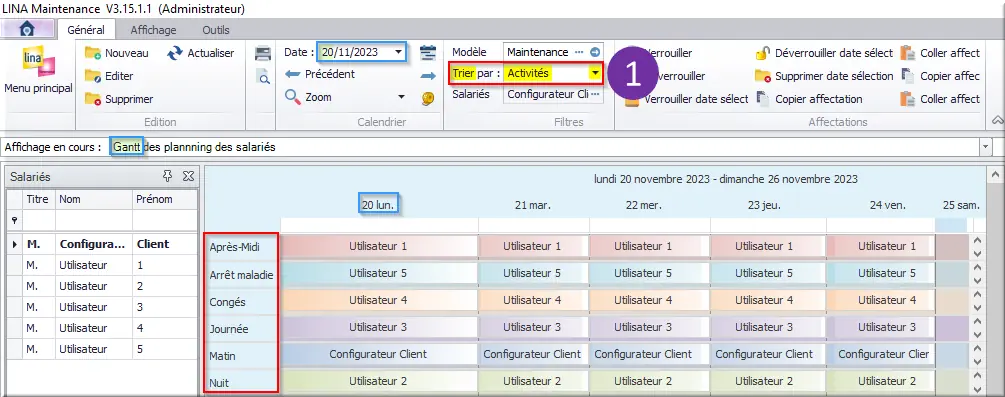Image resolution: width=1005 pixels, height=397 pixels.
Task: Select Utilisateur 1 bar on 20 lun.
Action: pos(378,246)
